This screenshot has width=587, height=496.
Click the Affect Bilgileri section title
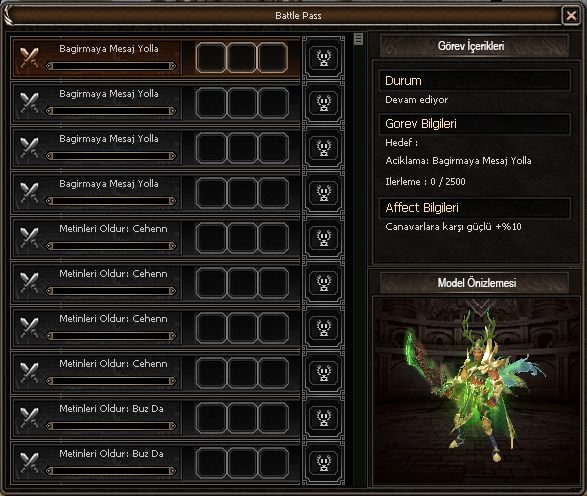pos(422,208)
